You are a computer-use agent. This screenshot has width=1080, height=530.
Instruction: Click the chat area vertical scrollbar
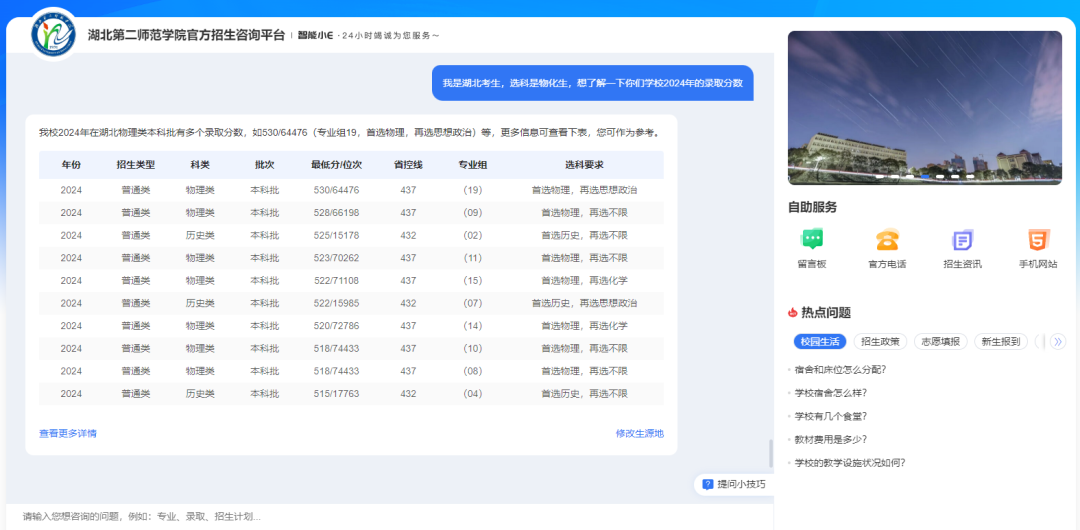coord(770,453)
